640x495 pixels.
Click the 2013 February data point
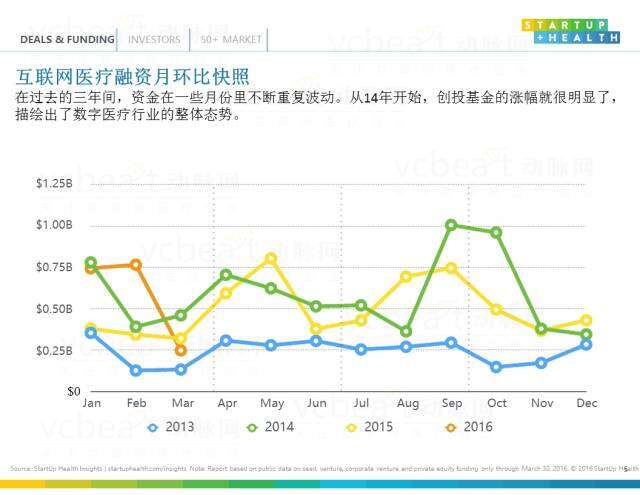point(136,370)
